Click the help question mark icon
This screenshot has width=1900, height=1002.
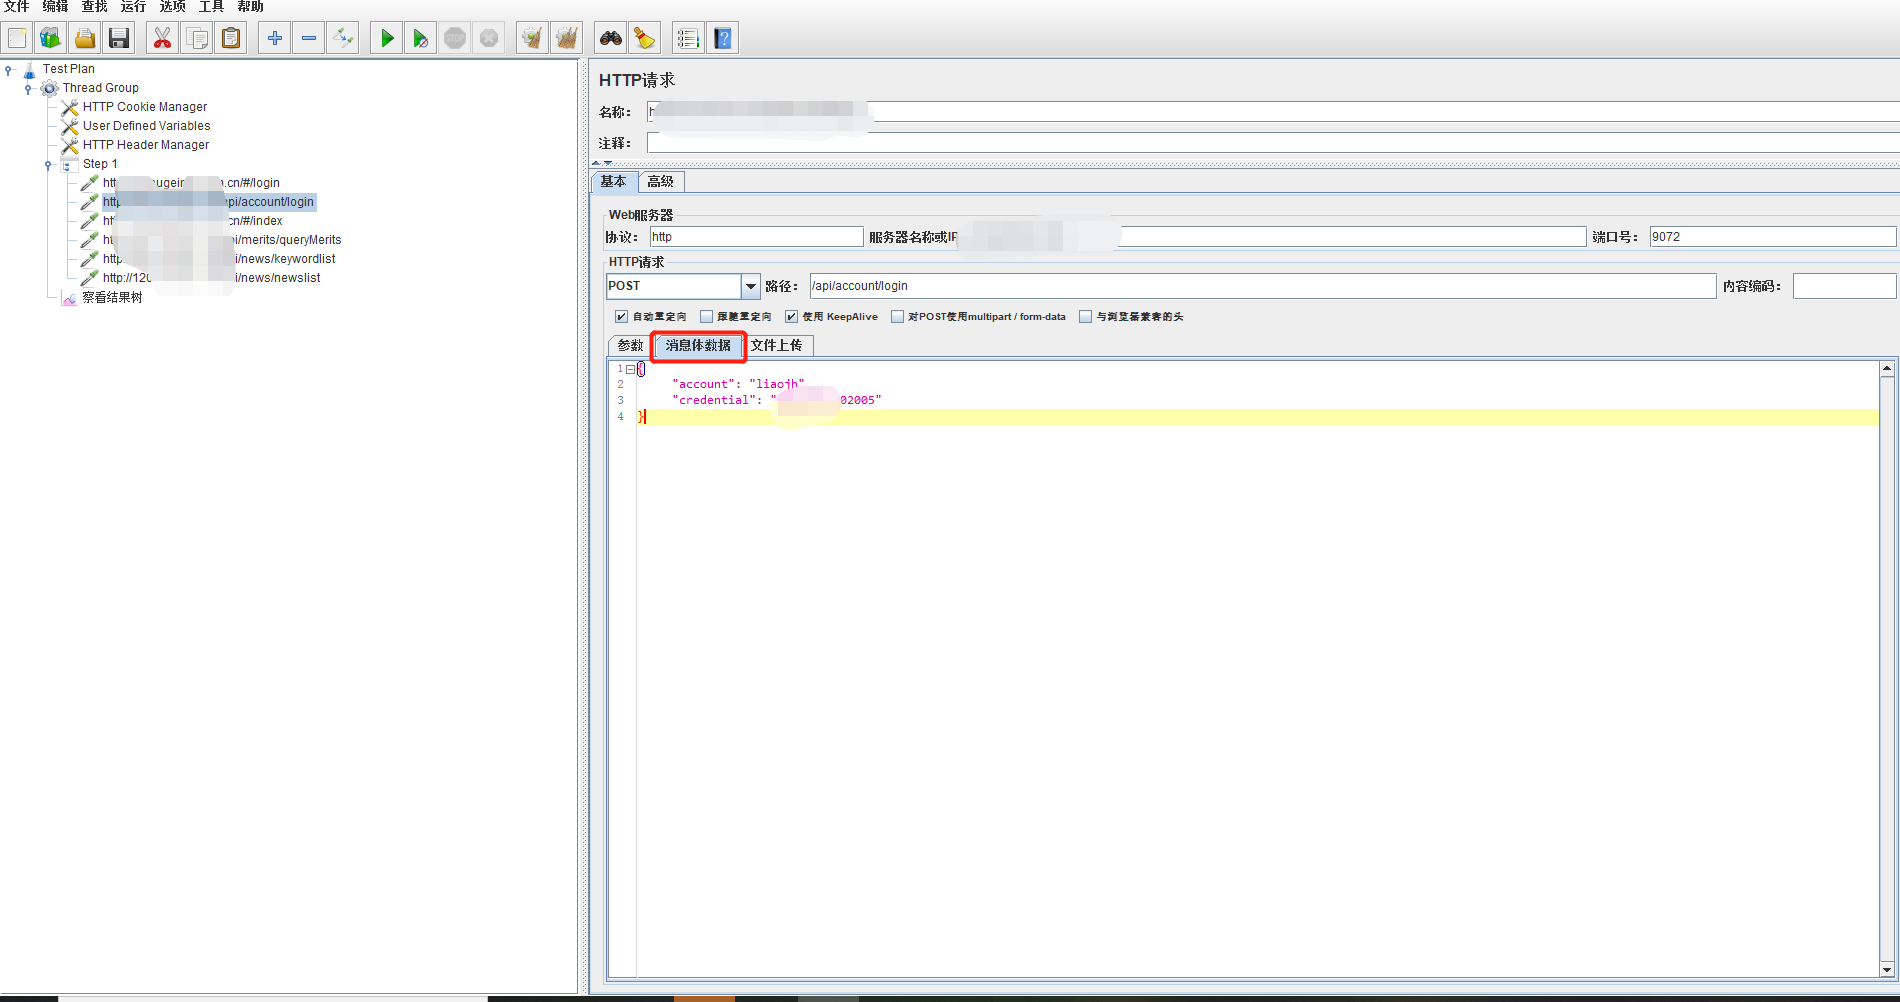722,37
